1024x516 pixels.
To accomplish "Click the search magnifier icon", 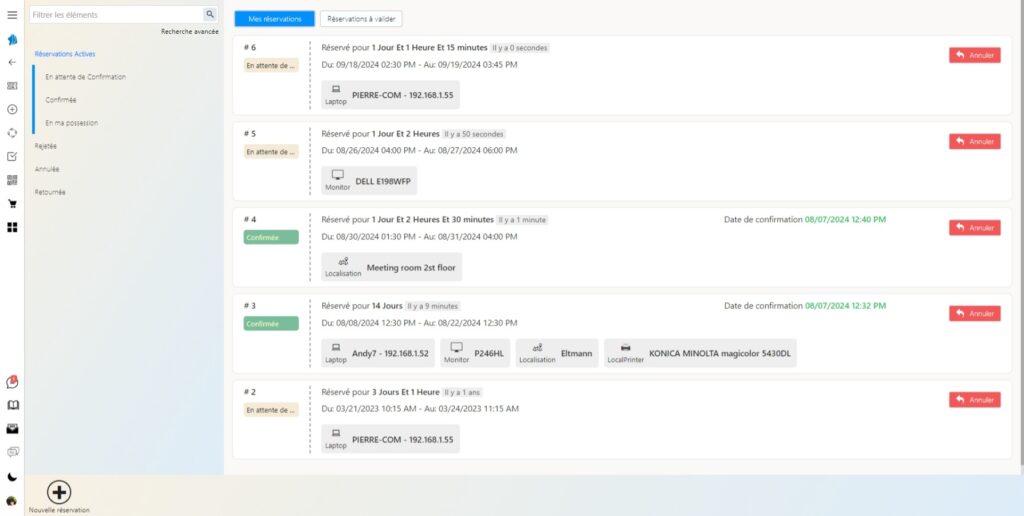I will (210, 14).
